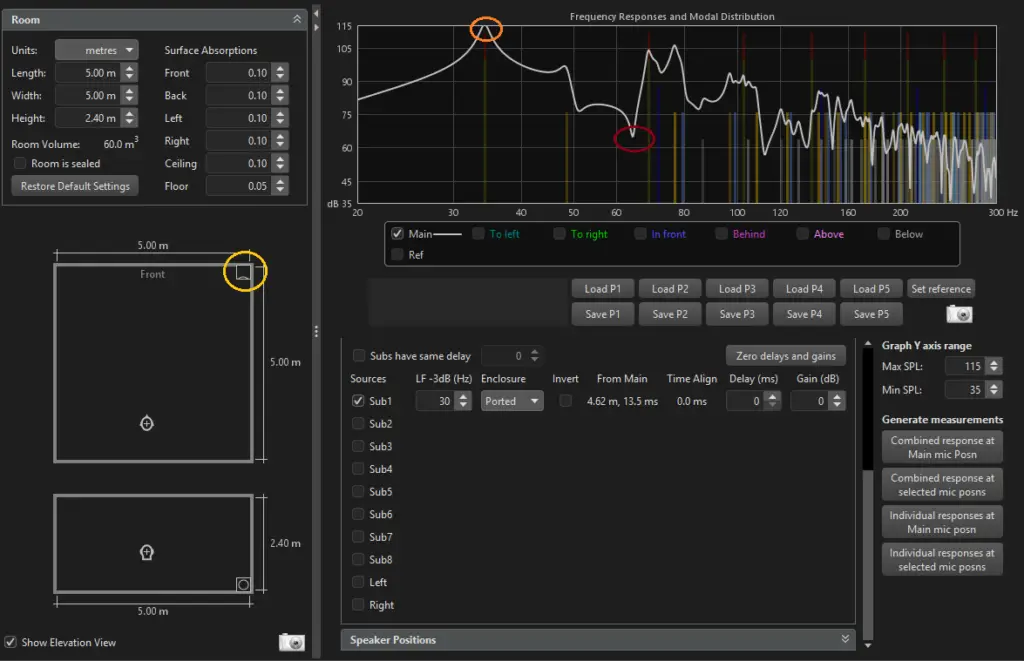Select the subwoofer icon in the plan view corner
This screenshot has width=1024, height=661.
coord(245,271)
